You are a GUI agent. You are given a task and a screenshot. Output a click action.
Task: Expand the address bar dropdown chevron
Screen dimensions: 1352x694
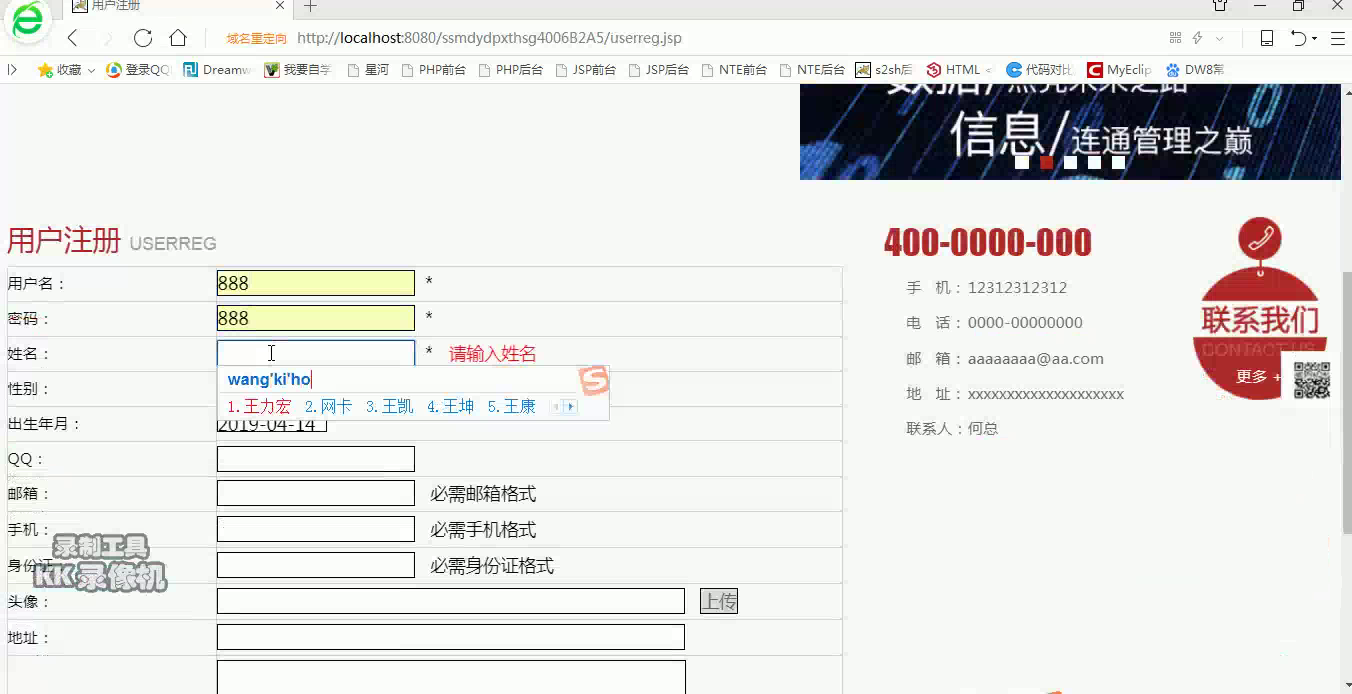pyautogui.click(x=1219, y=38)
